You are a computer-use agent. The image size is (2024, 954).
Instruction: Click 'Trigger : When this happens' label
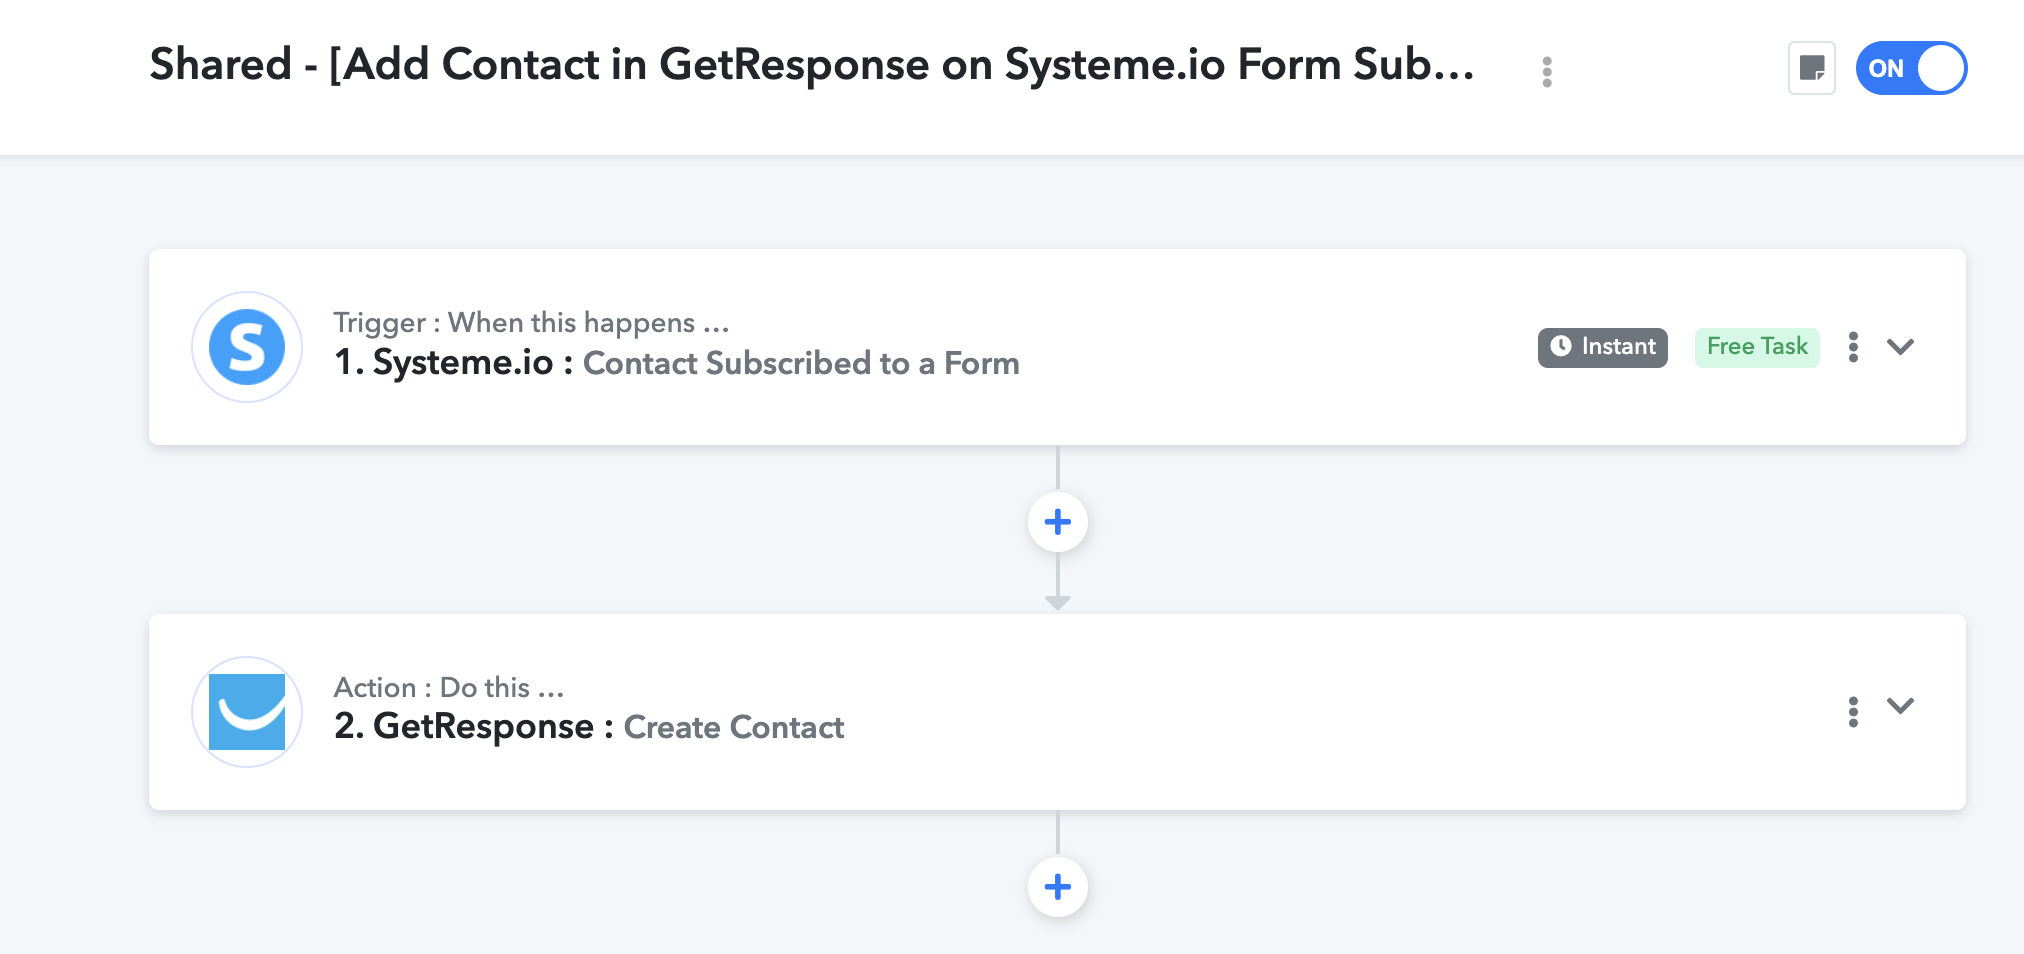(x=531, y=323)
